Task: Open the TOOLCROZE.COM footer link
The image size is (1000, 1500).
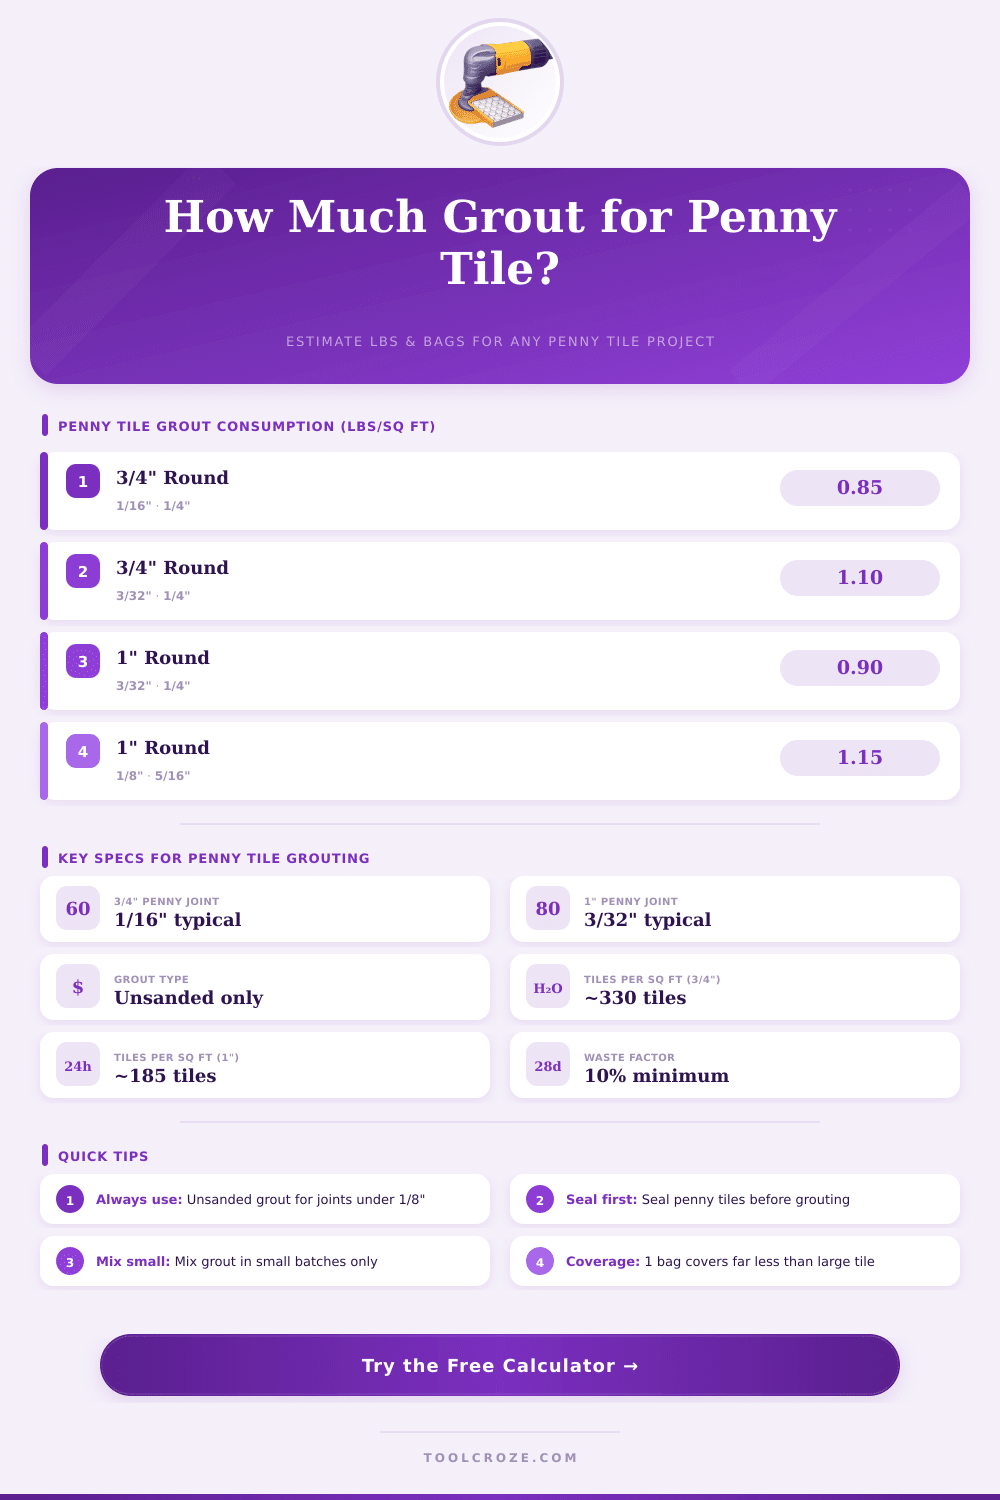Action: 500,1457
